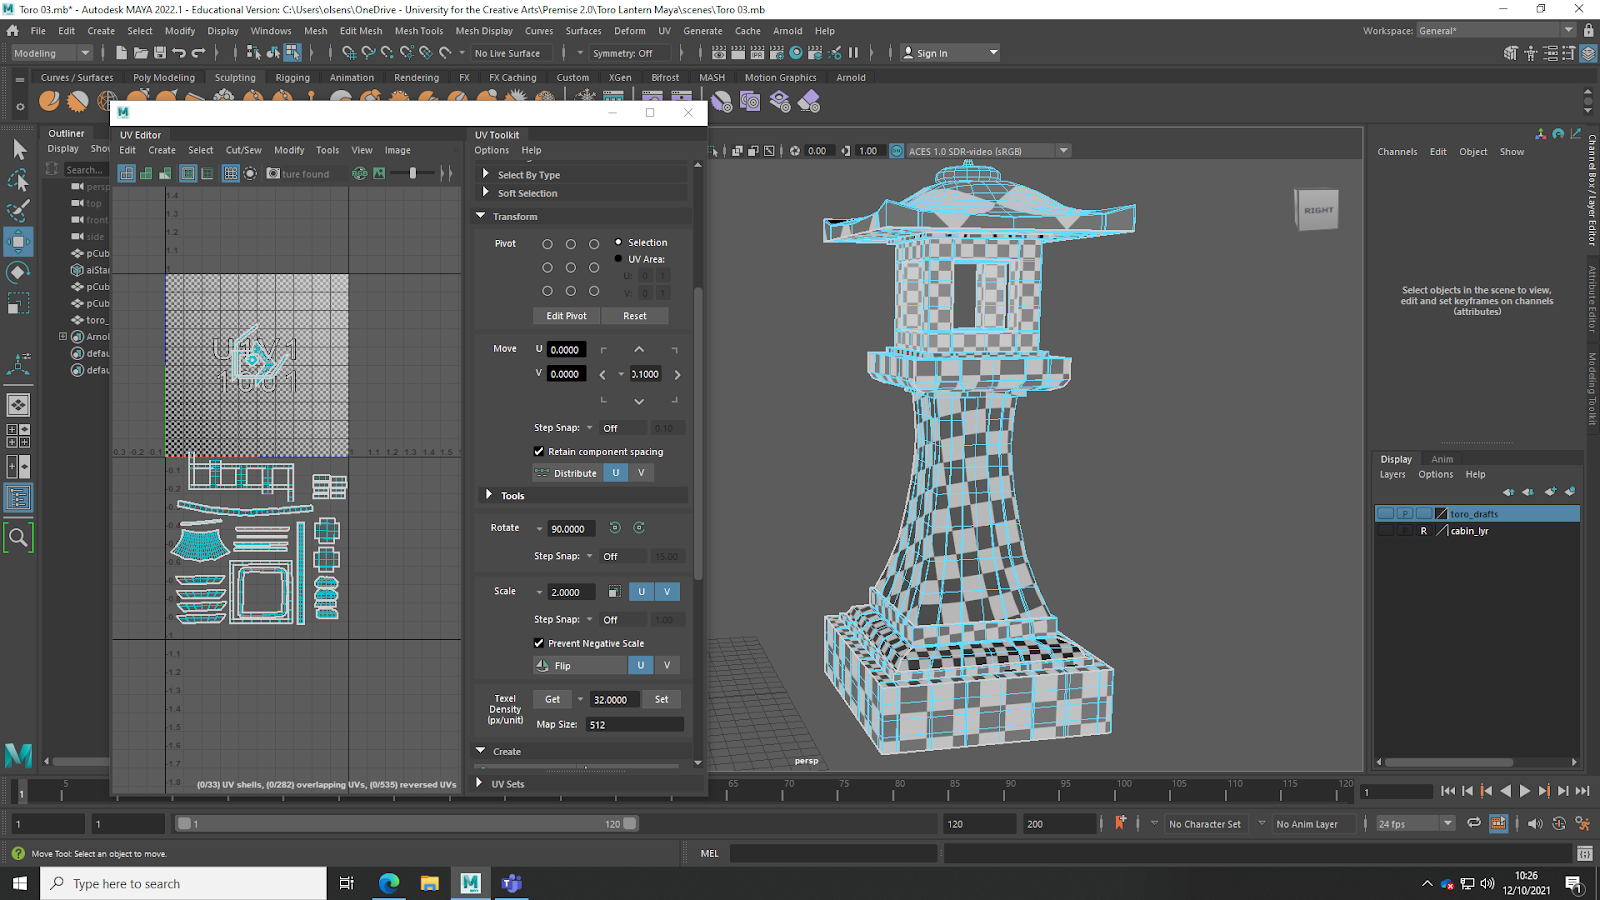Toggle Retain component spacing checkbox
Image resolution: width=1600 pixels, height=900 pixels.
coord(539,451)
